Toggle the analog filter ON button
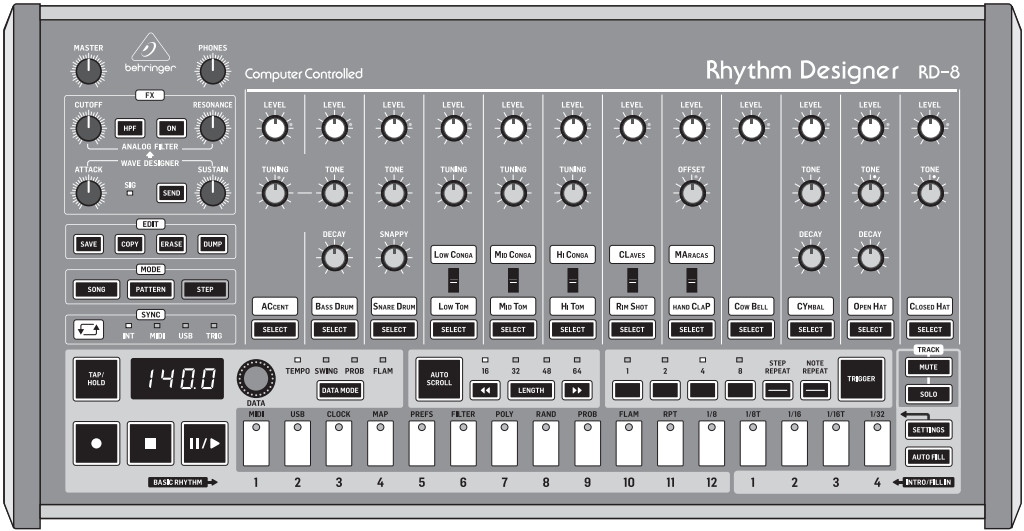Image resolution: width=1024 pixels, height=531 pixels. pos(171,129)
